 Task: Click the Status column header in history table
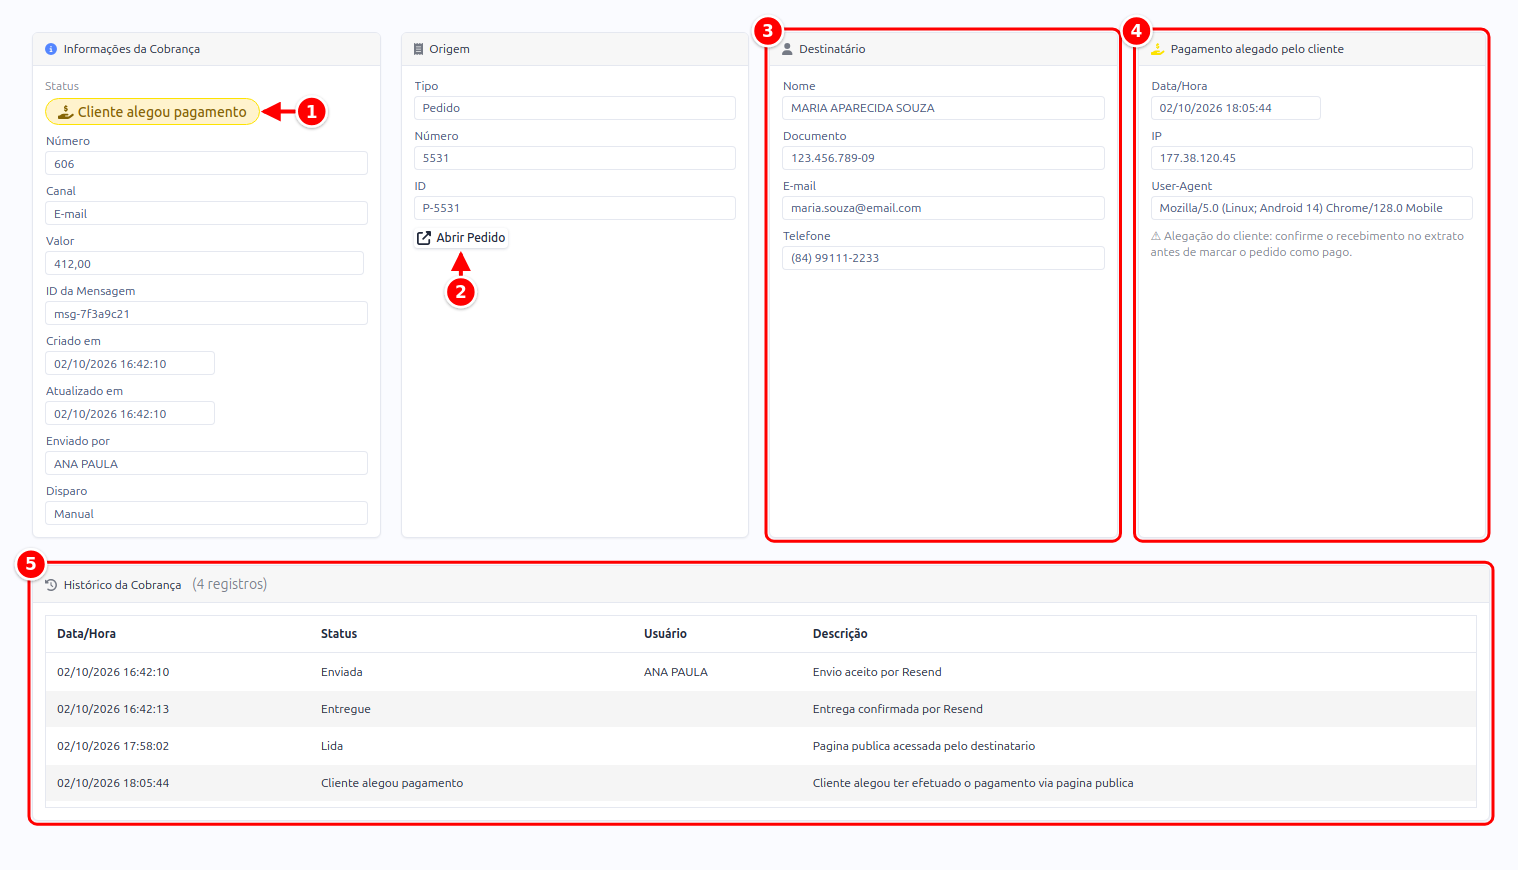339,634
